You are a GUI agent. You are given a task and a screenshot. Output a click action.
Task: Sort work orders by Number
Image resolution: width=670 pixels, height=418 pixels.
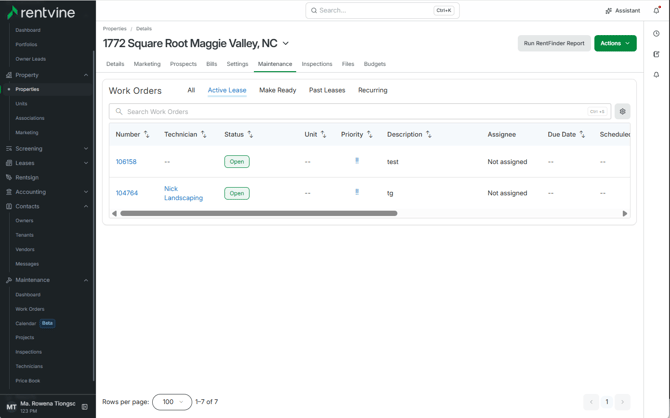(147, 134)
